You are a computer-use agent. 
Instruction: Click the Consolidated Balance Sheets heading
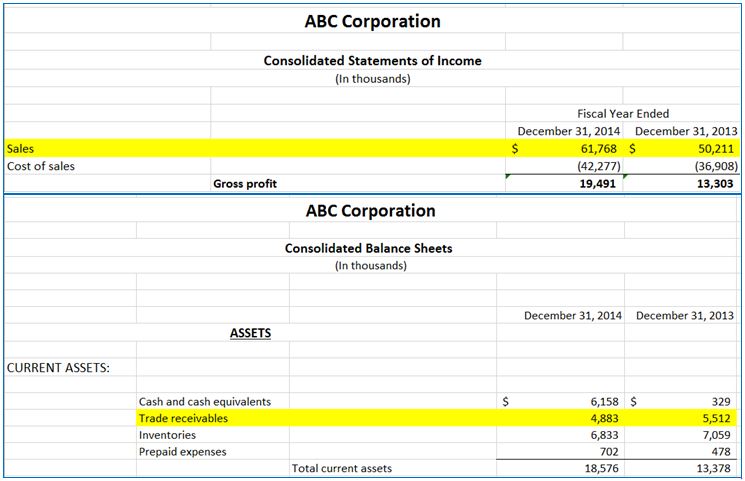[368, 249]
